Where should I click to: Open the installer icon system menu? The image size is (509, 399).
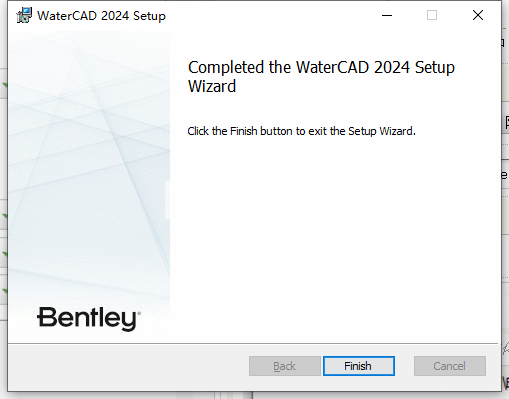[x=24, y=15]
